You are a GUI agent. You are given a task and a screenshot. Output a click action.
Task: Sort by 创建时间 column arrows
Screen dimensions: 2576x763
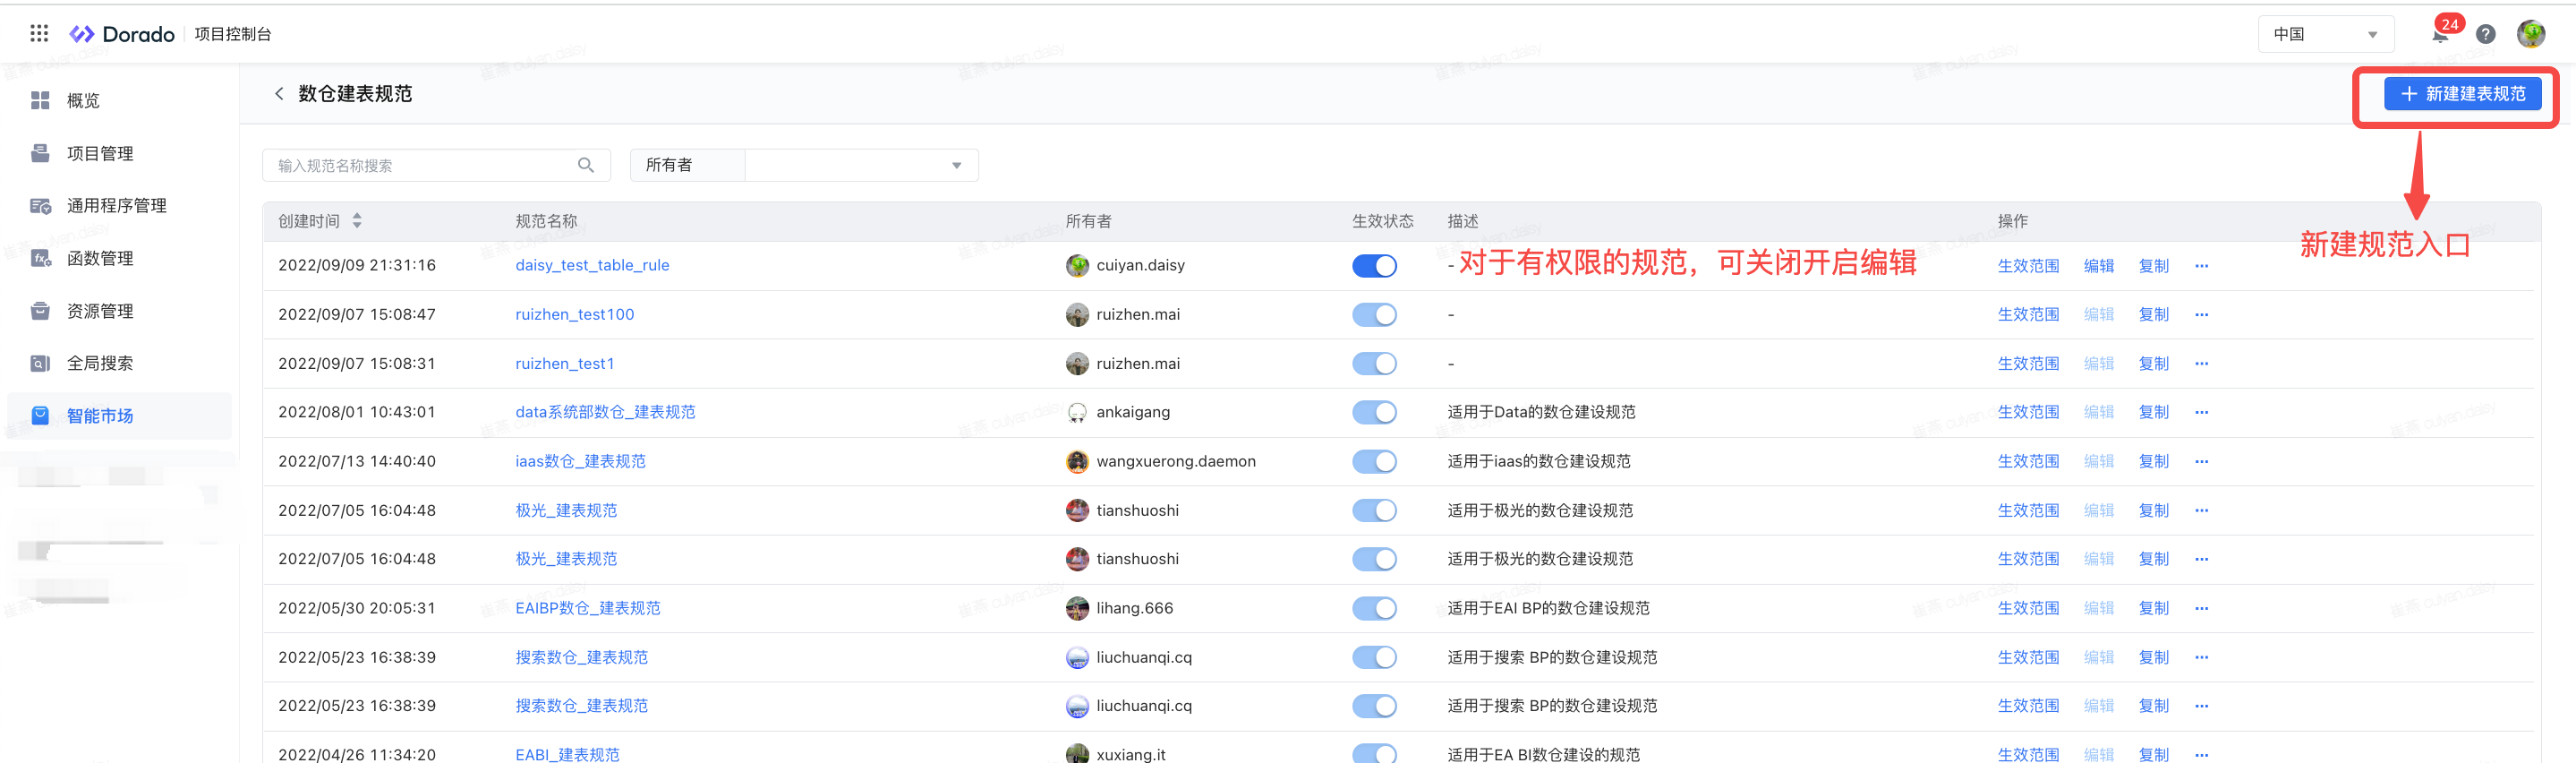click(357, 221)
